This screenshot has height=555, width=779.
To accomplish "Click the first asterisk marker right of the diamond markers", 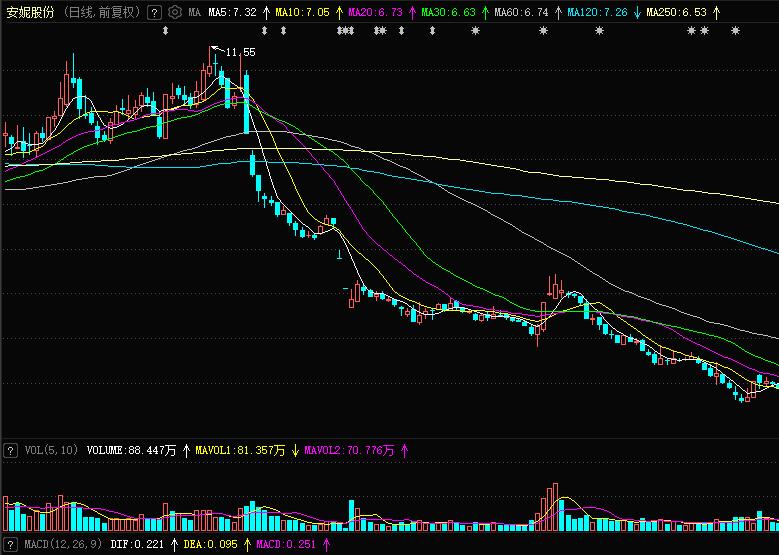I will (x=475, y=31).
